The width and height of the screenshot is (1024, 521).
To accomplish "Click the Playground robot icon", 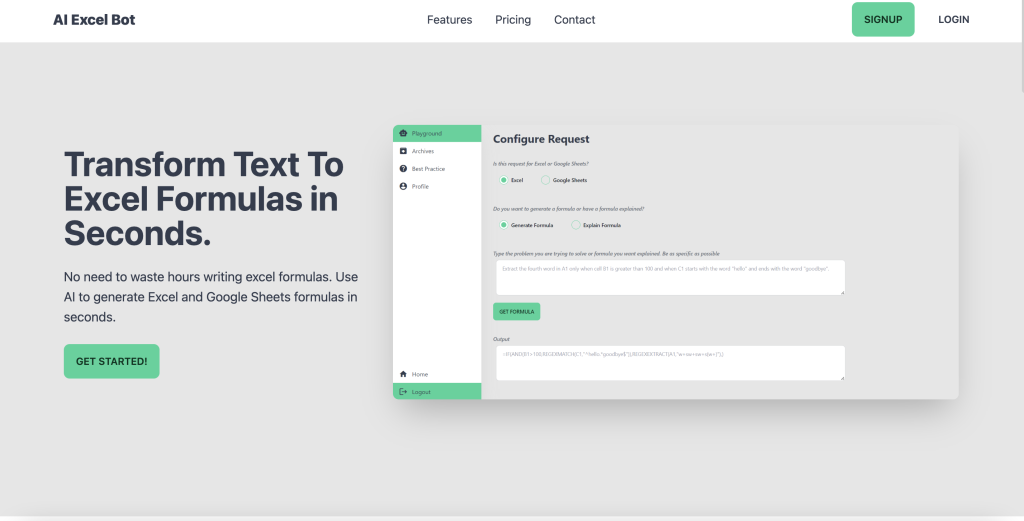I will click(x=403, y=133).
